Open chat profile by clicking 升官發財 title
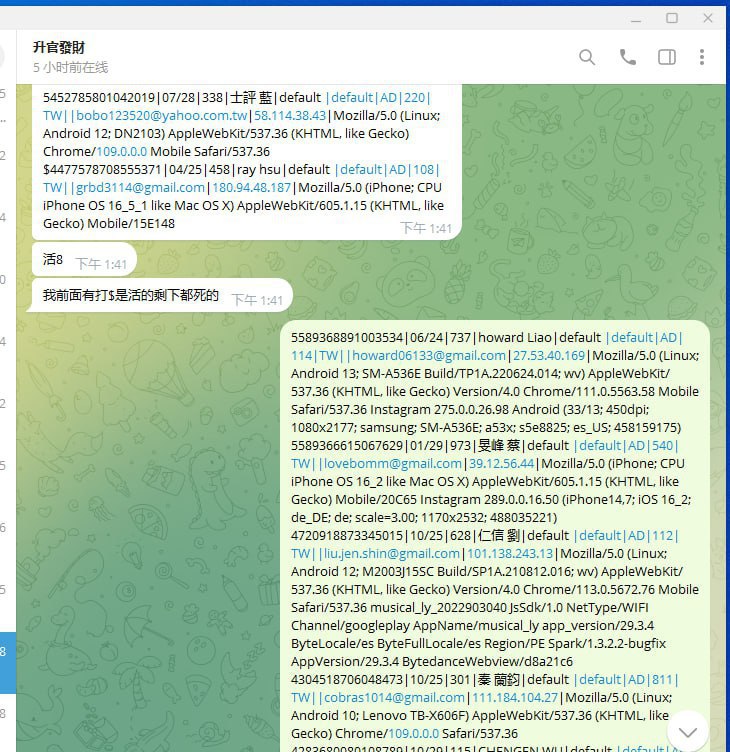Screen dimensions: 730x752 tap(59, 47)
